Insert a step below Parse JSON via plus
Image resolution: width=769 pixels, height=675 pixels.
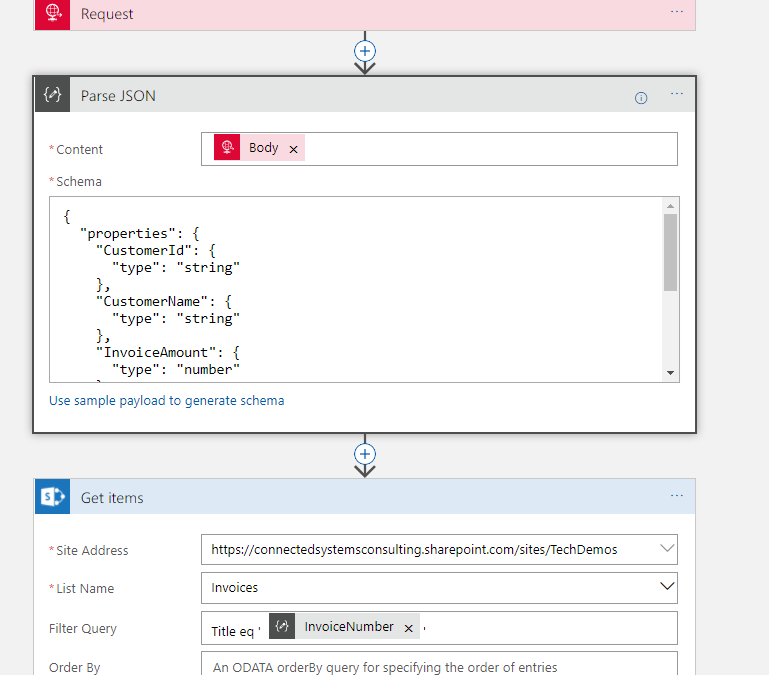tap(365, 454)
